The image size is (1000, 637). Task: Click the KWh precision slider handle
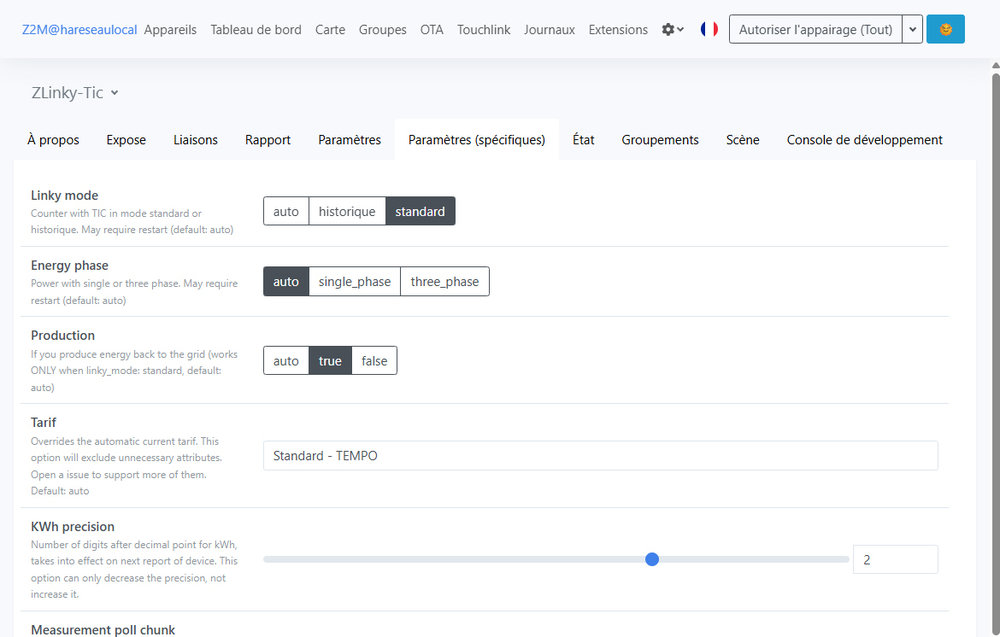pos(652,559)
